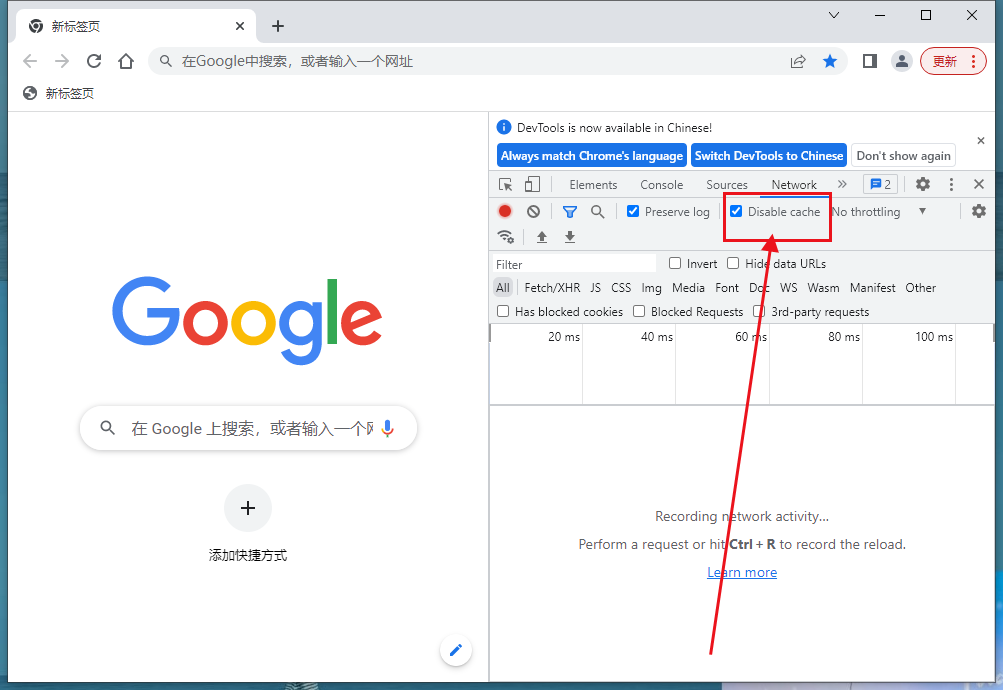Filter by Manifest requests

point(873,288)
